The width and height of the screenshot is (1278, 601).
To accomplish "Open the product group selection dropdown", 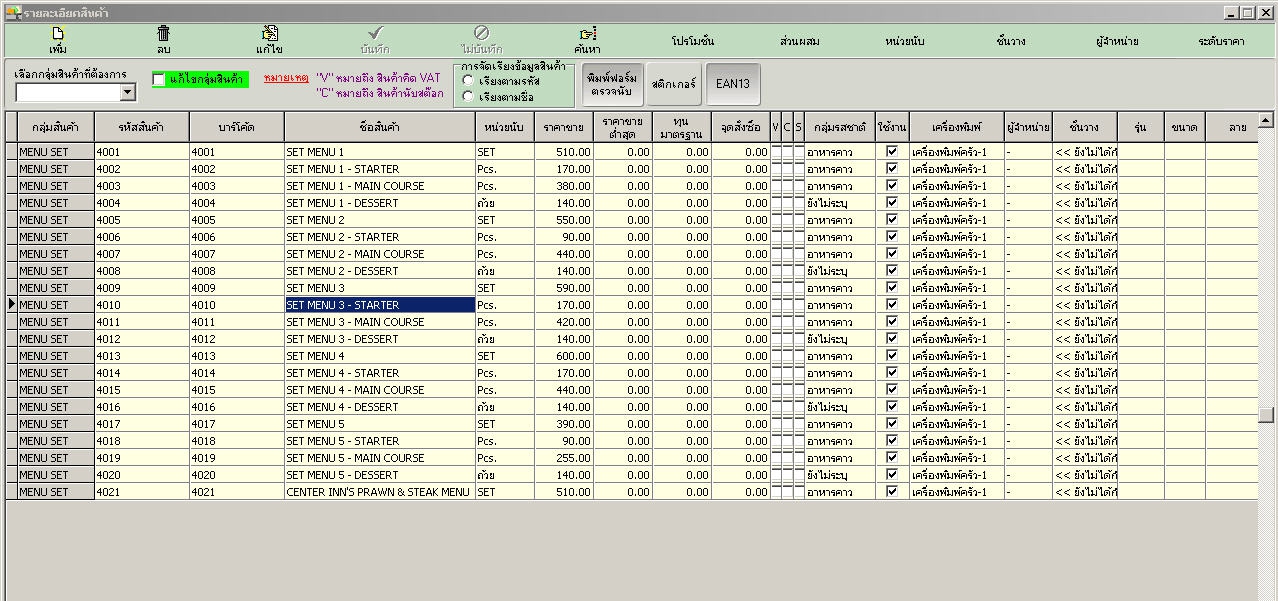I will pyautogui.click(x=127, y=92).
